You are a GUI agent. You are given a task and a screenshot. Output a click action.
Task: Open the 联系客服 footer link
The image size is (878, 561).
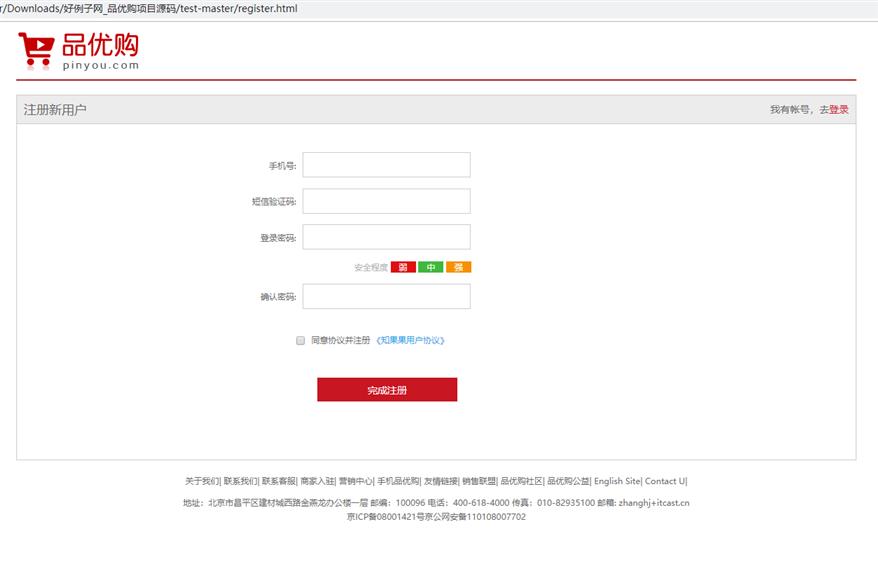click(278, 481)
